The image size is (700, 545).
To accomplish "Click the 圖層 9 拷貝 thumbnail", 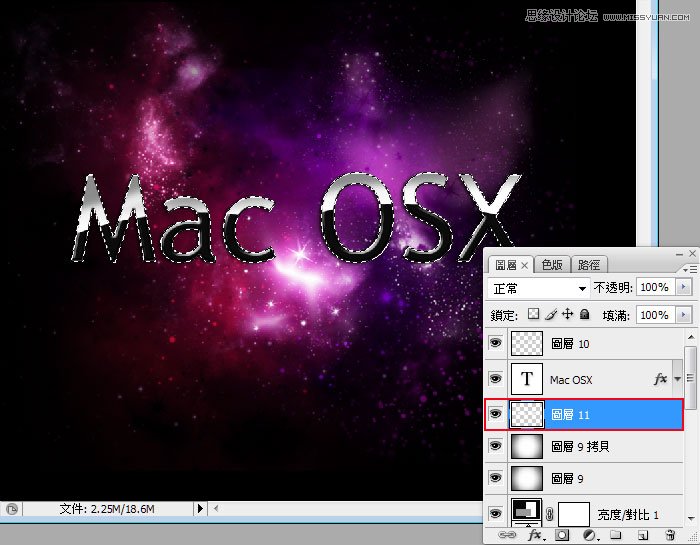I will (x=527, y=446).
